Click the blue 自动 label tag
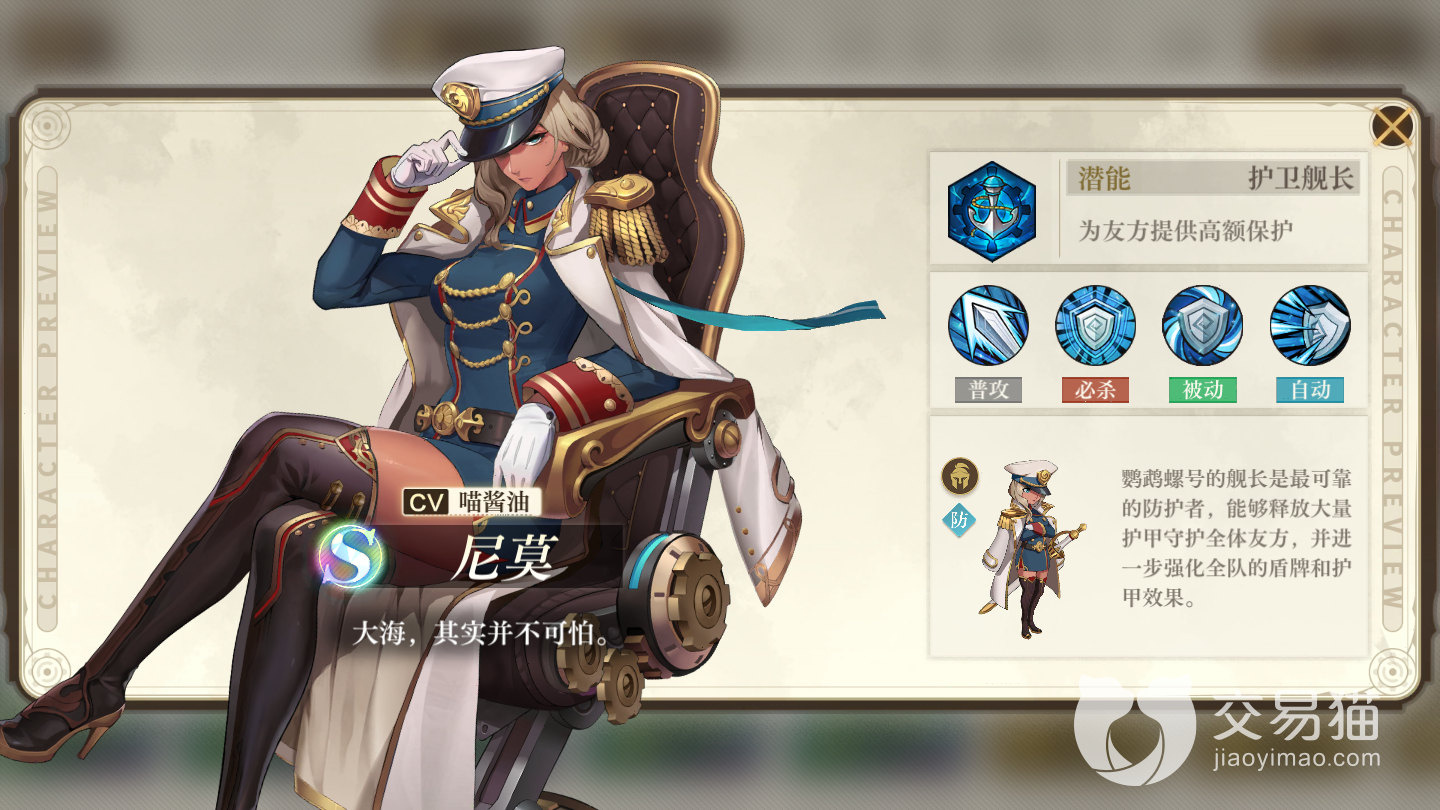The image size is (1440, 810). click(x=1310, y=390)
